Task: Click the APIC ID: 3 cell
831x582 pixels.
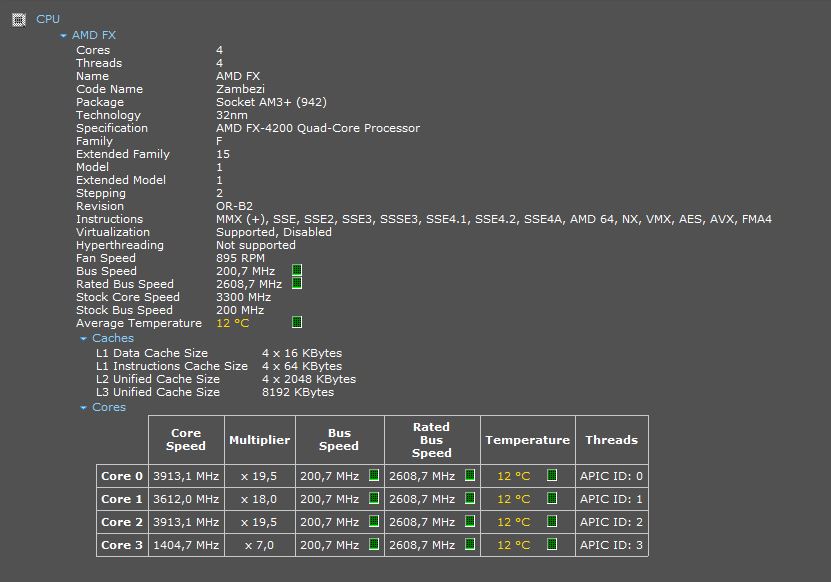Action: coord(612,545)
